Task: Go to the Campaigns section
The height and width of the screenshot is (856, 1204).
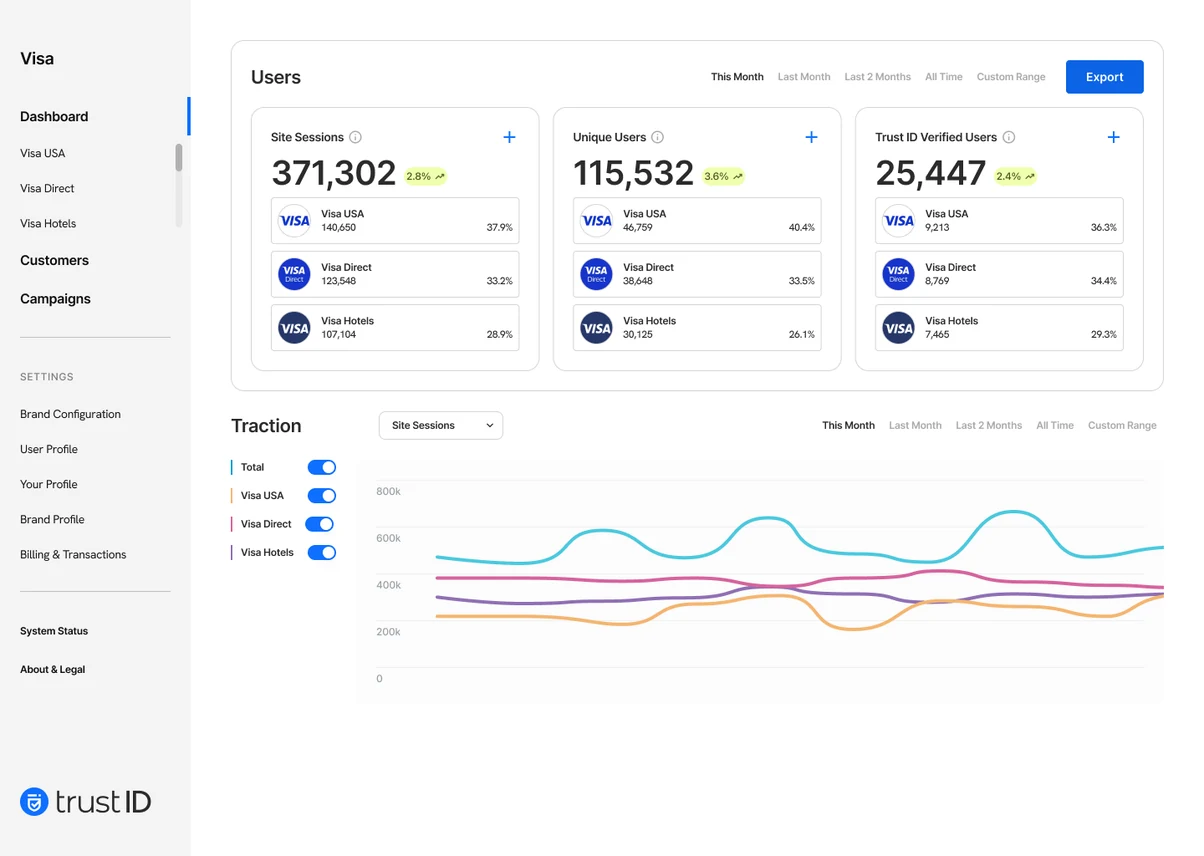Action: click(x=55, y=299)
